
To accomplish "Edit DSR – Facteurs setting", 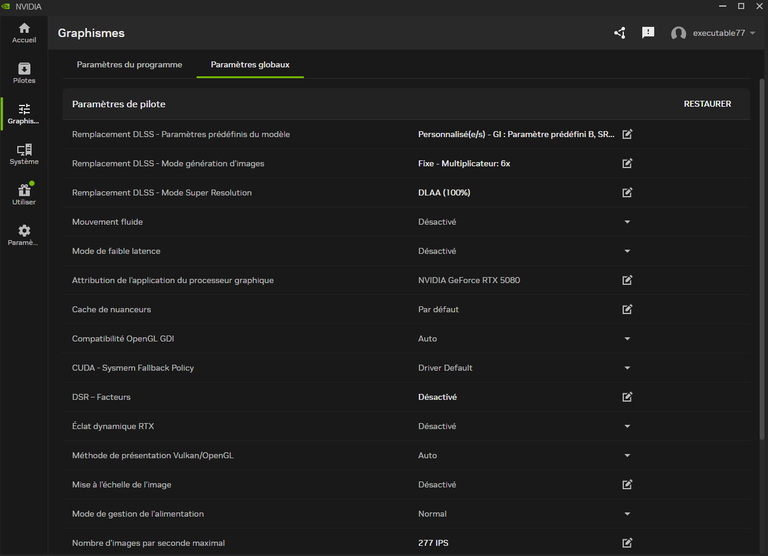I will click(627, 397).
